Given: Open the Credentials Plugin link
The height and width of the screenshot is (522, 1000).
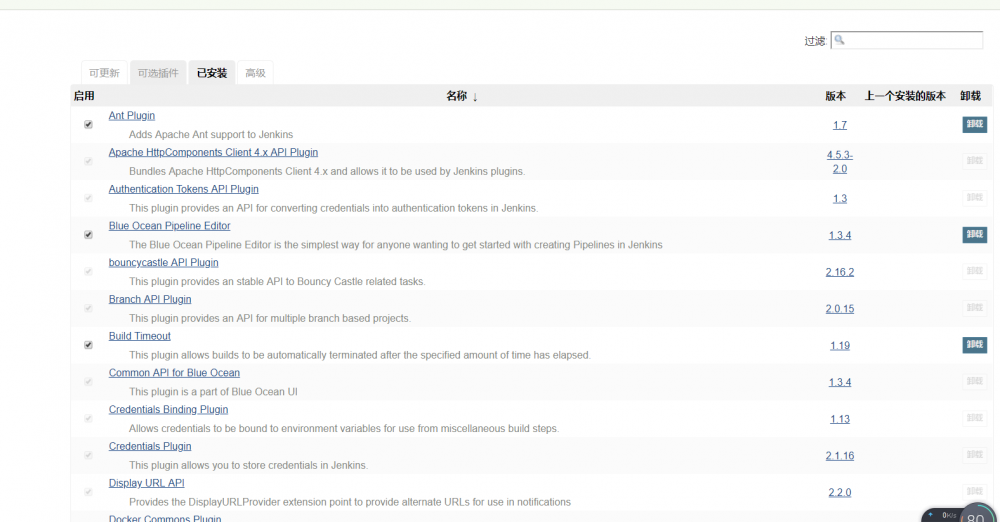Looking at the screenshot, I should click(150, 446).
